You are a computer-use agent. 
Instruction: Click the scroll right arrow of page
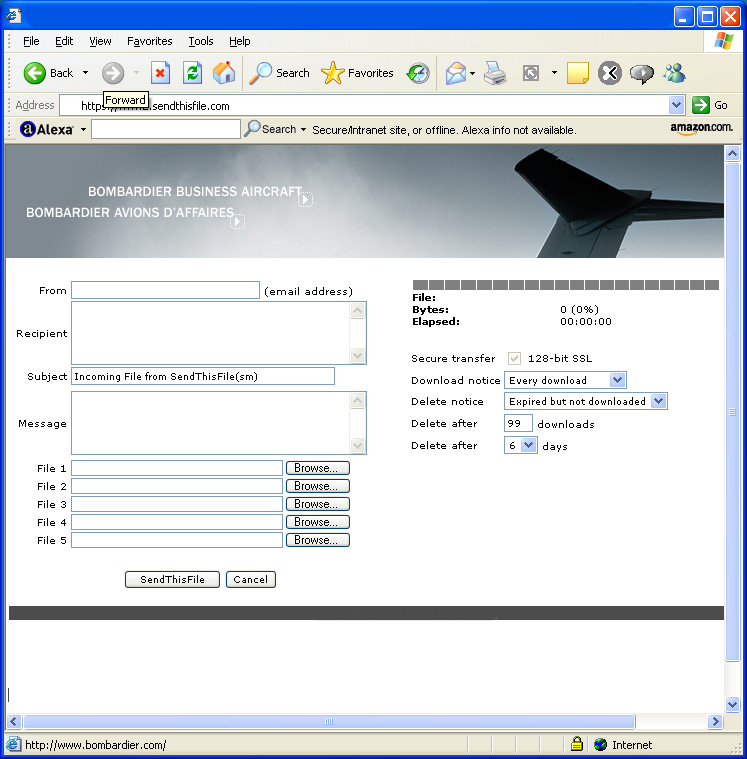[x=715, y=721]
